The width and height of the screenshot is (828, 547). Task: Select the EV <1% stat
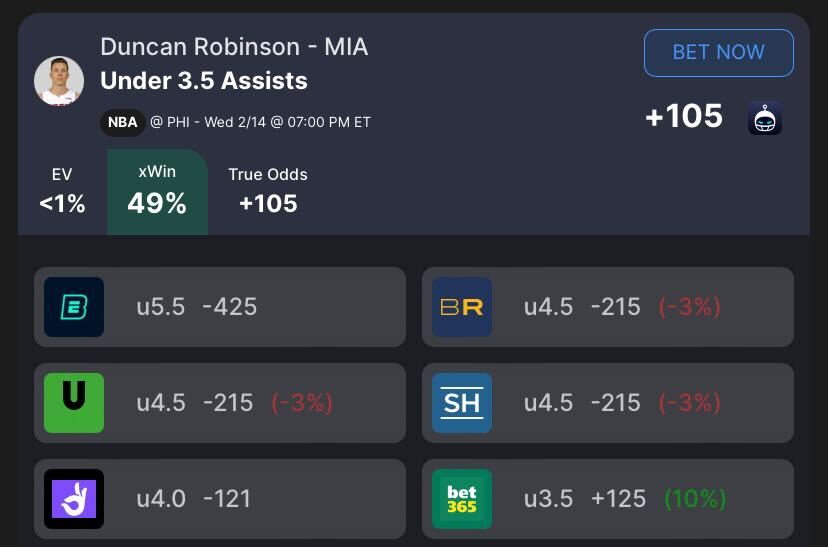[62, 190]
